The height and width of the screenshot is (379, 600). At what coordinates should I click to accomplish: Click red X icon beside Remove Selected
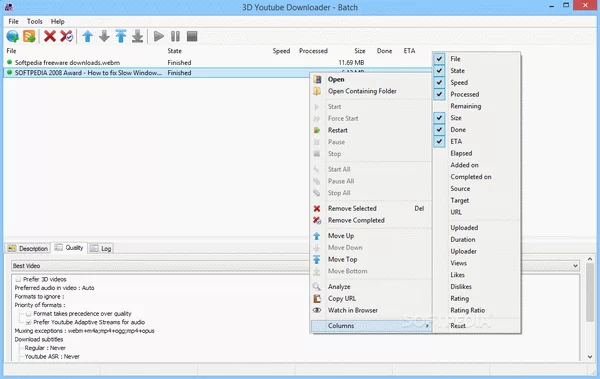317,209
